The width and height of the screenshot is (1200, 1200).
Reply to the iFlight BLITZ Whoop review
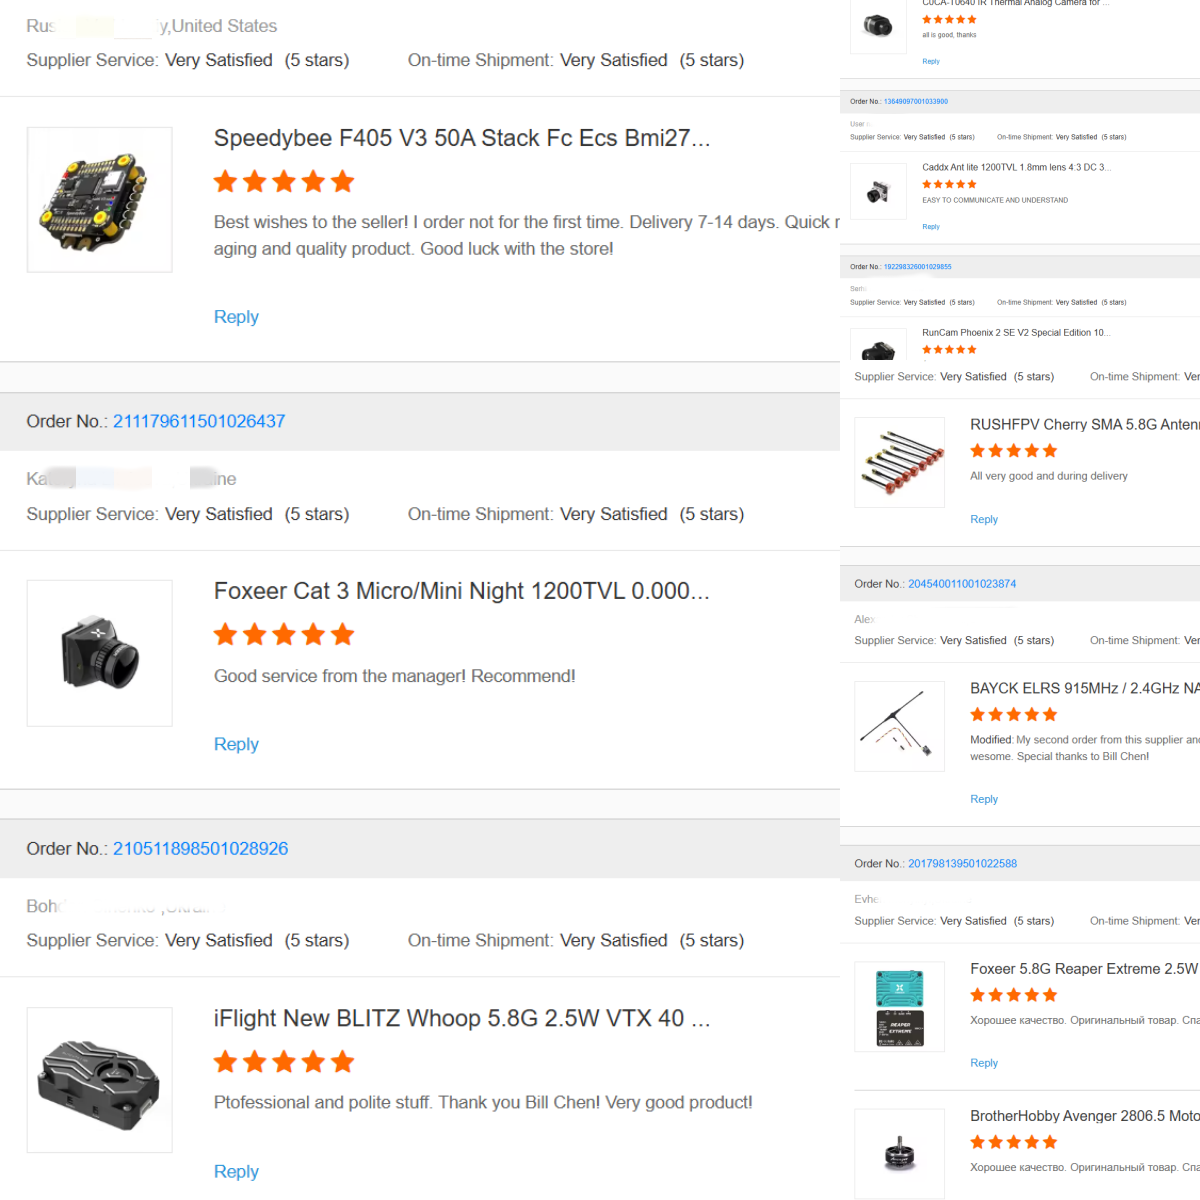pyautogui.click(x=236, y=1171)
